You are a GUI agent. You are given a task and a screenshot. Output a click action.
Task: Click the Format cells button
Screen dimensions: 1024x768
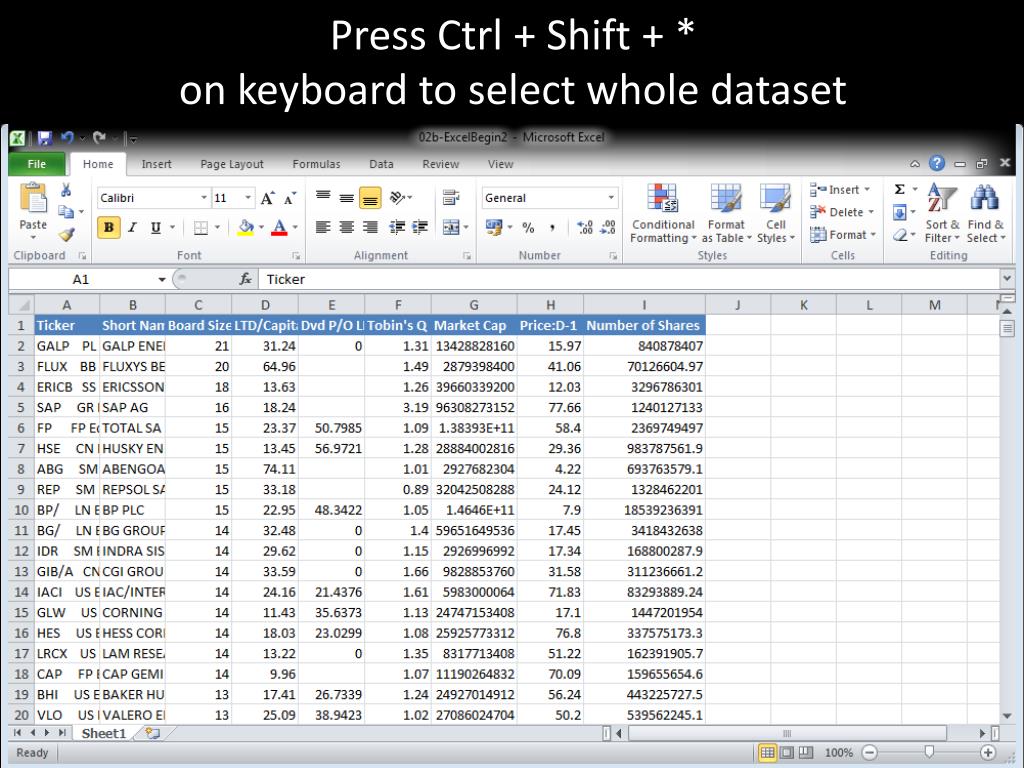(842, 234)
